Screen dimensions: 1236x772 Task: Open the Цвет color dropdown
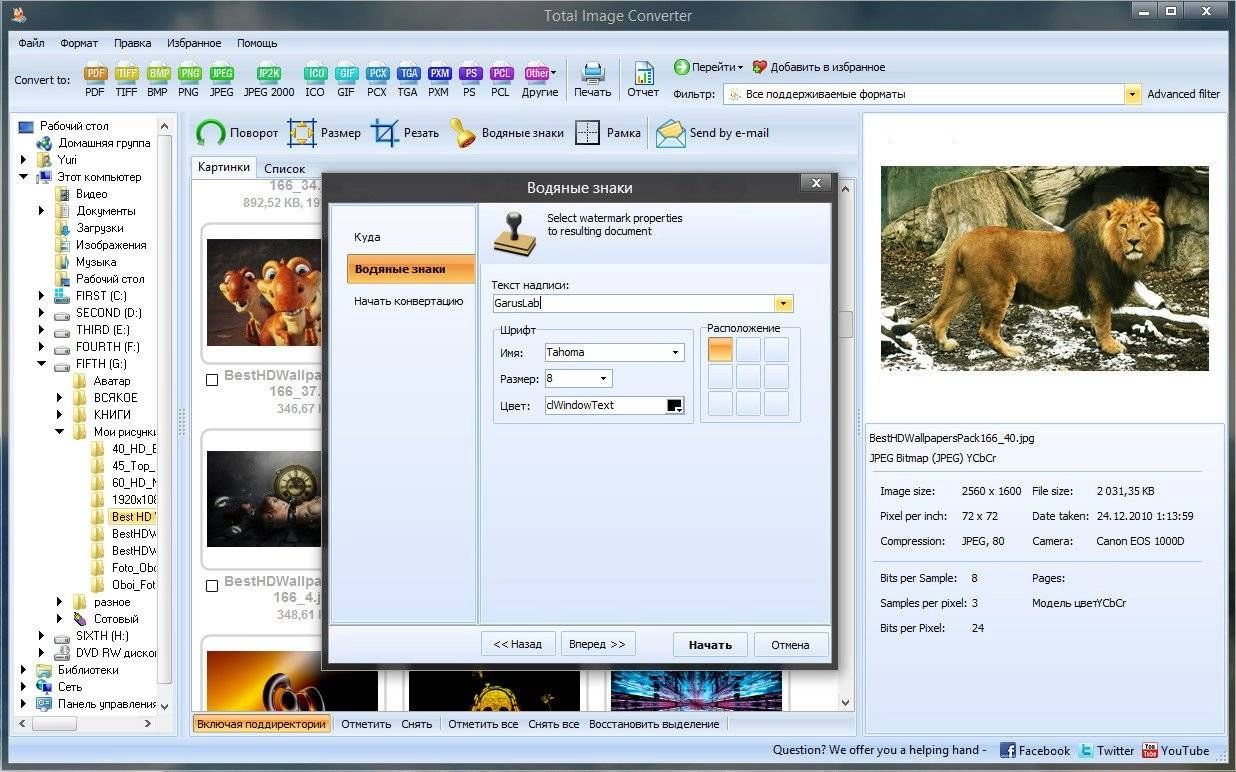(x=675, y=405)
